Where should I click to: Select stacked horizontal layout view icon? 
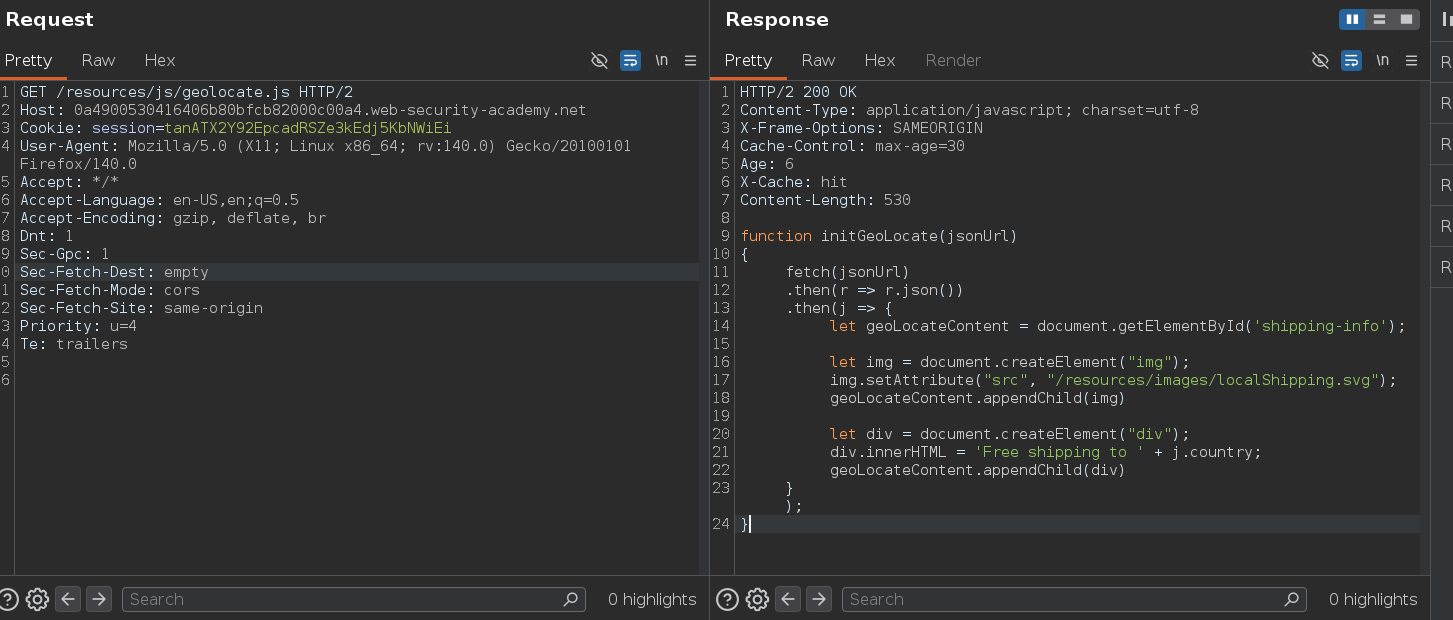(x=1379, y=19)
